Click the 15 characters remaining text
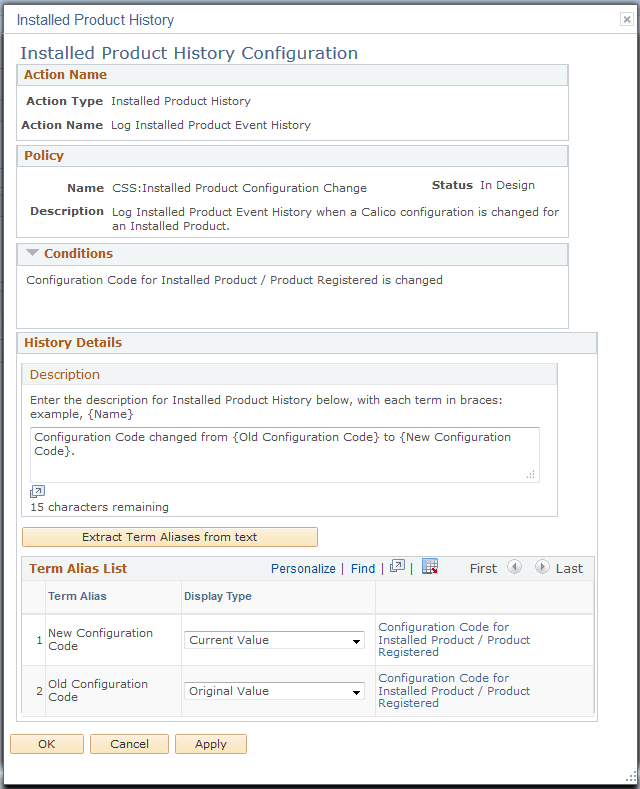 point(99,507)
